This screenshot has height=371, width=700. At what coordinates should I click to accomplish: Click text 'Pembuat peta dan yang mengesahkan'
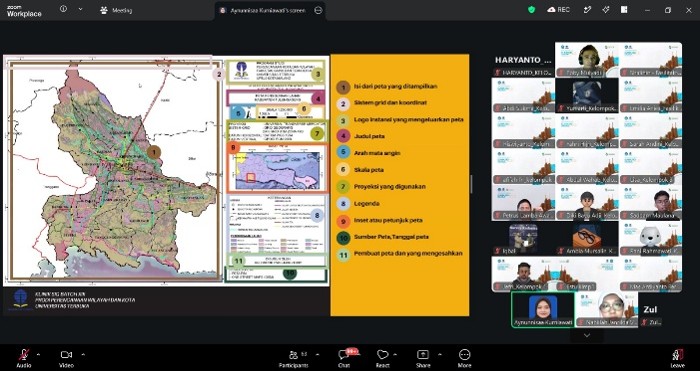pos(408,254)
